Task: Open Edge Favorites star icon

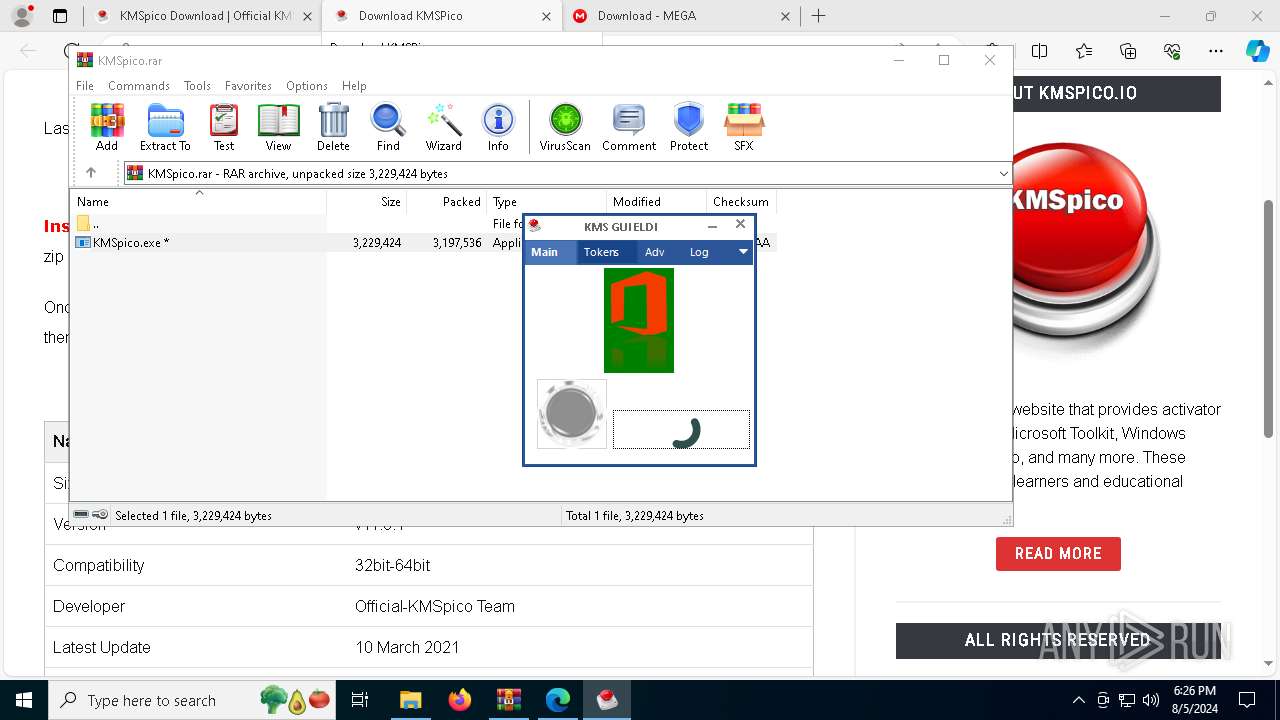Action: click(1084, 51)
